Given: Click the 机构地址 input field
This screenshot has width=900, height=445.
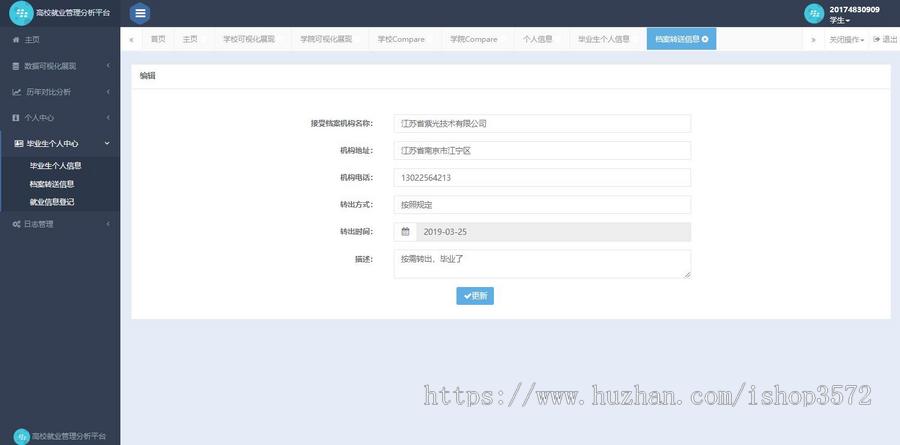Looking at the screenshot, I should 542,150.
